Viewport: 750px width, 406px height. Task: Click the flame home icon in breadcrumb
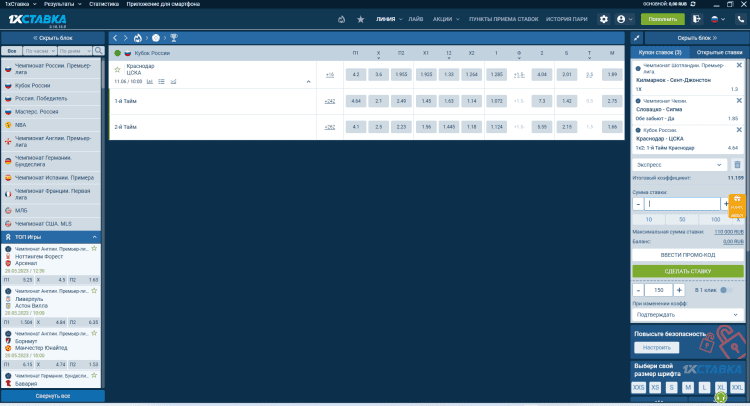click(138, 38)
